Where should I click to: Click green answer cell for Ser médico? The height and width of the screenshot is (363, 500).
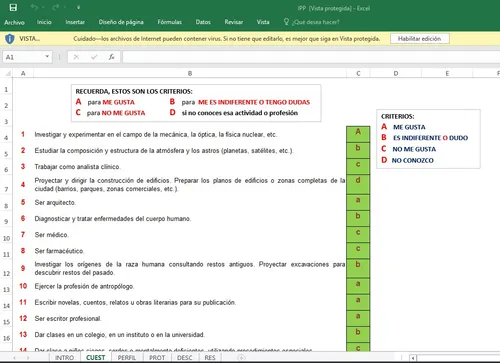tap(358, 235)
